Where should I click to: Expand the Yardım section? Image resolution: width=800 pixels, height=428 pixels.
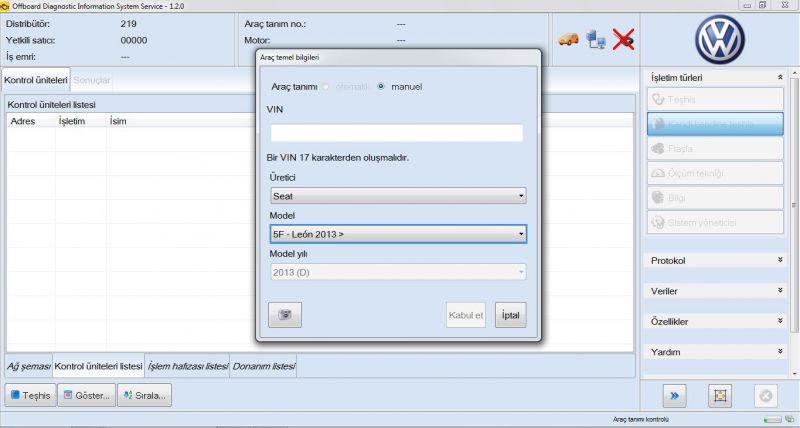coord(780,351)
